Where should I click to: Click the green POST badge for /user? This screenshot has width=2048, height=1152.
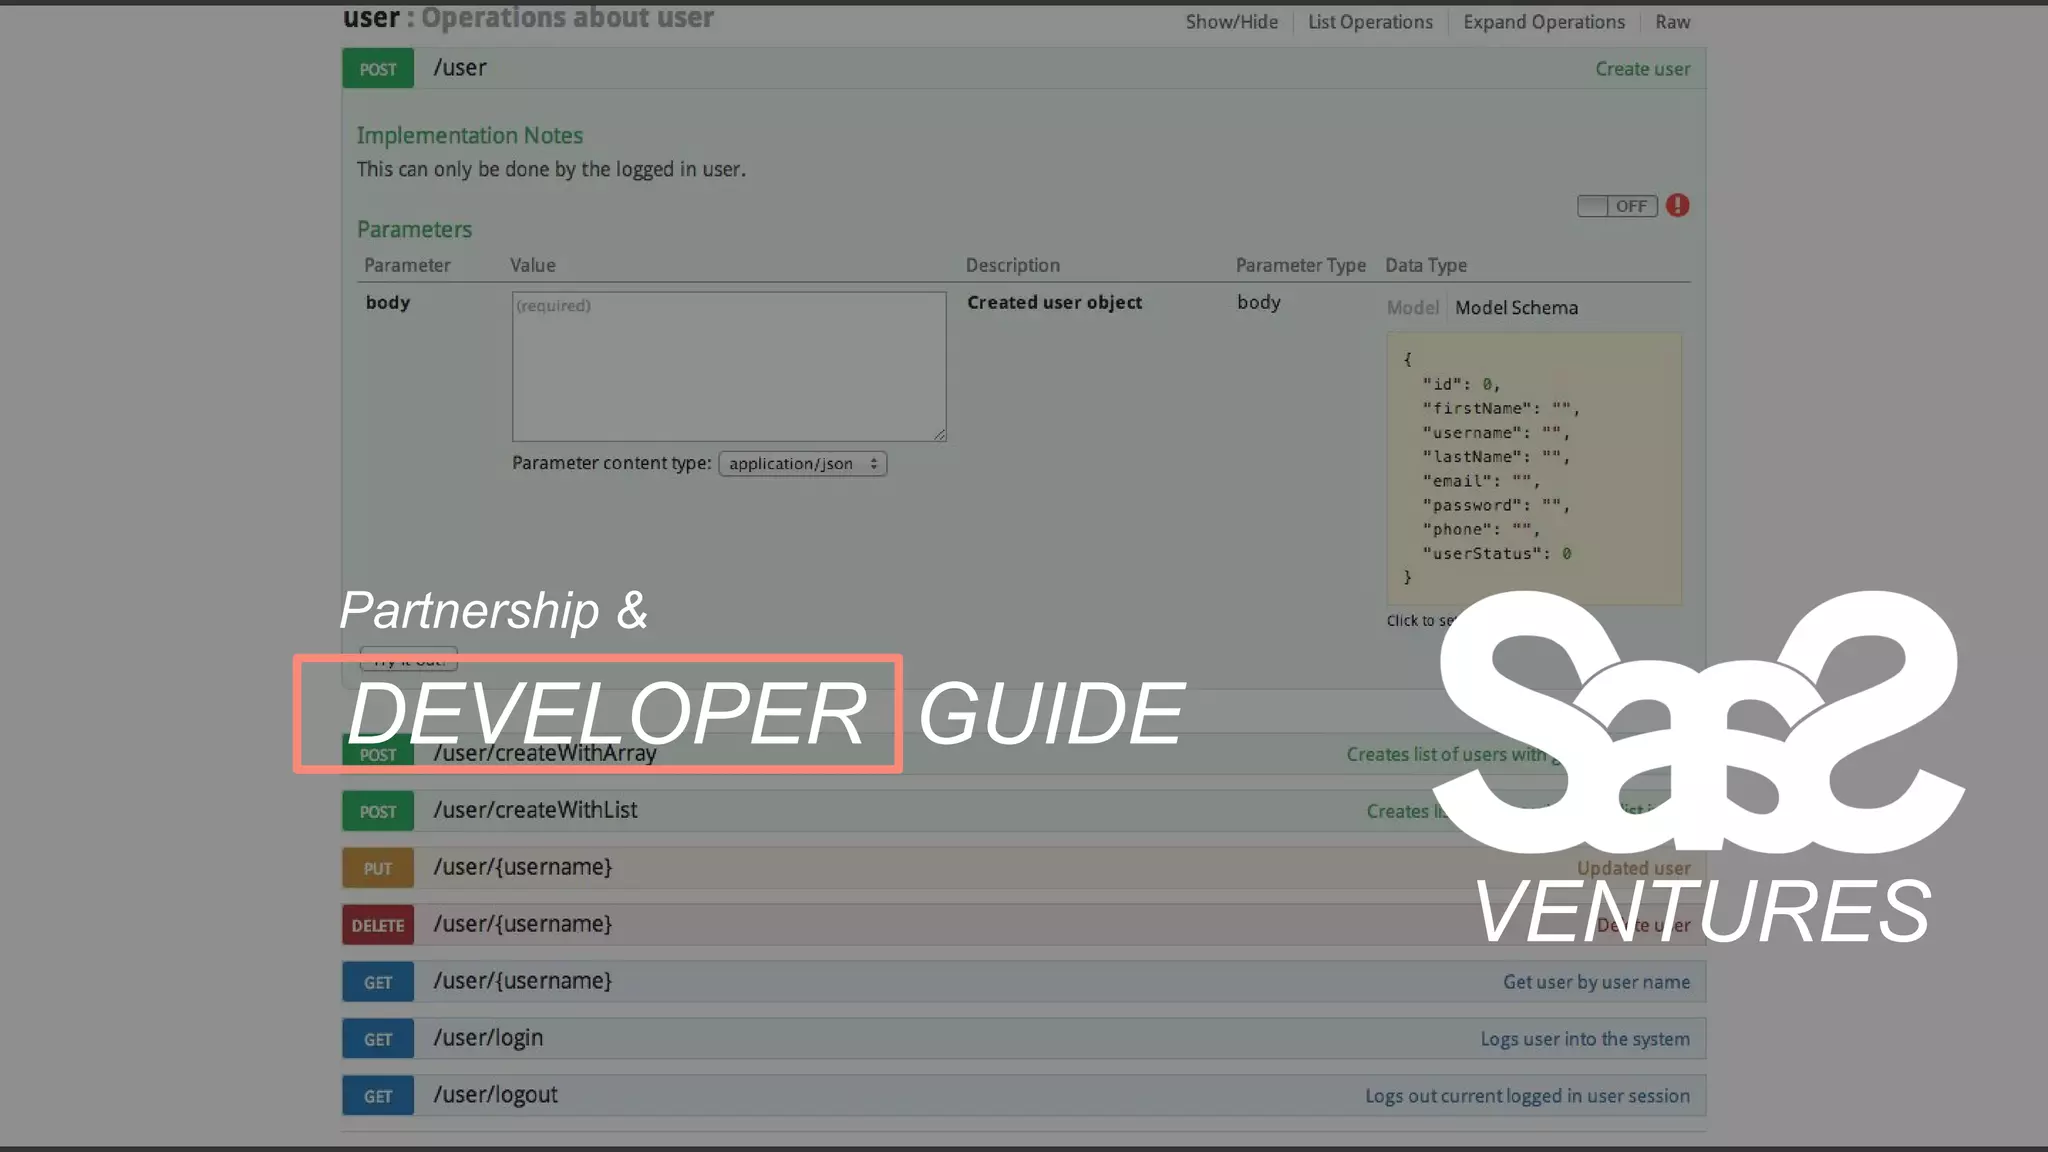[378, 69]
